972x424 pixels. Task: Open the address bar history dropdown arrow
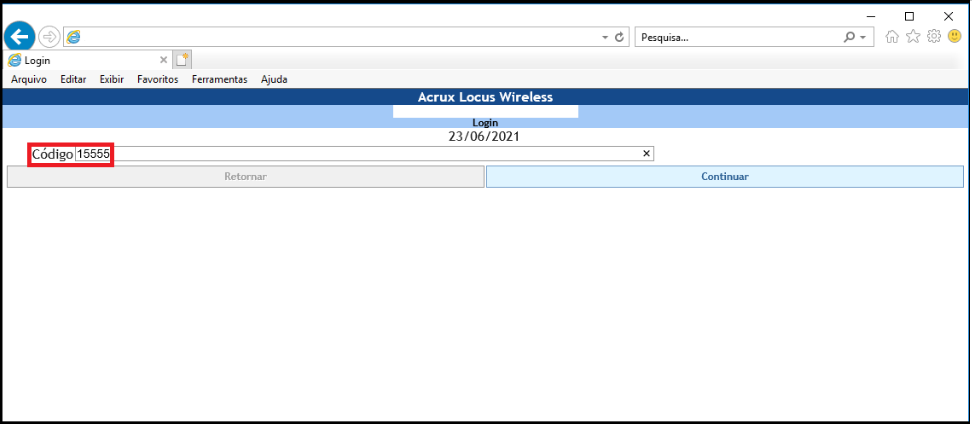pos(605,37)
